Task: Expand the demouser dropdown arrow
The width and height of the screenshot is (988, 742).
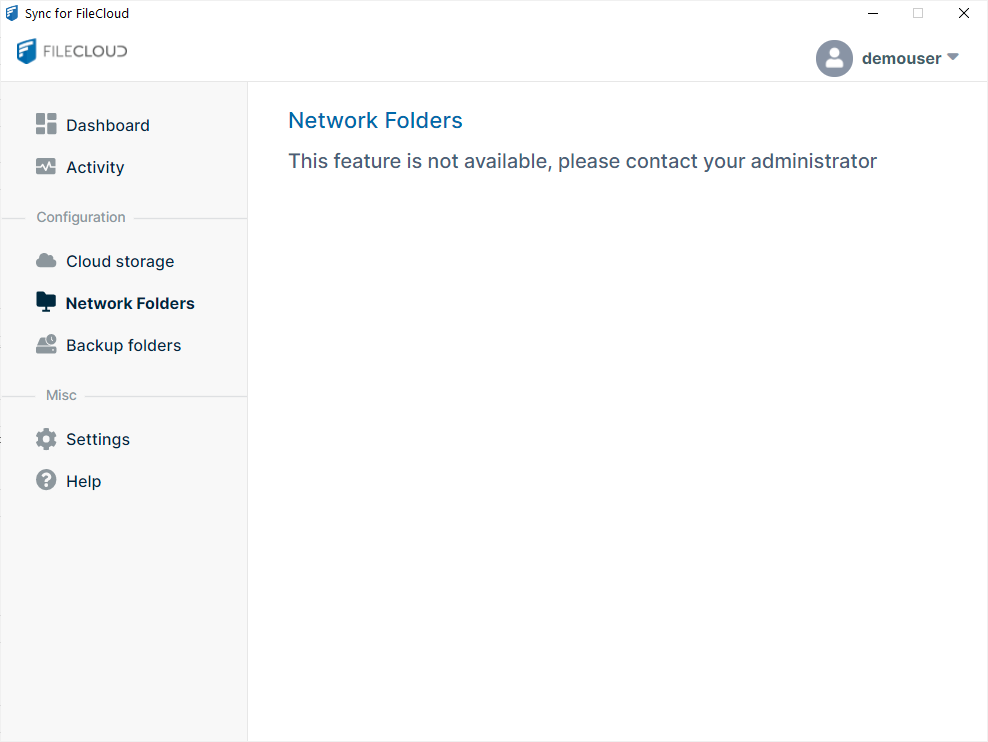Action: point(952,57)
